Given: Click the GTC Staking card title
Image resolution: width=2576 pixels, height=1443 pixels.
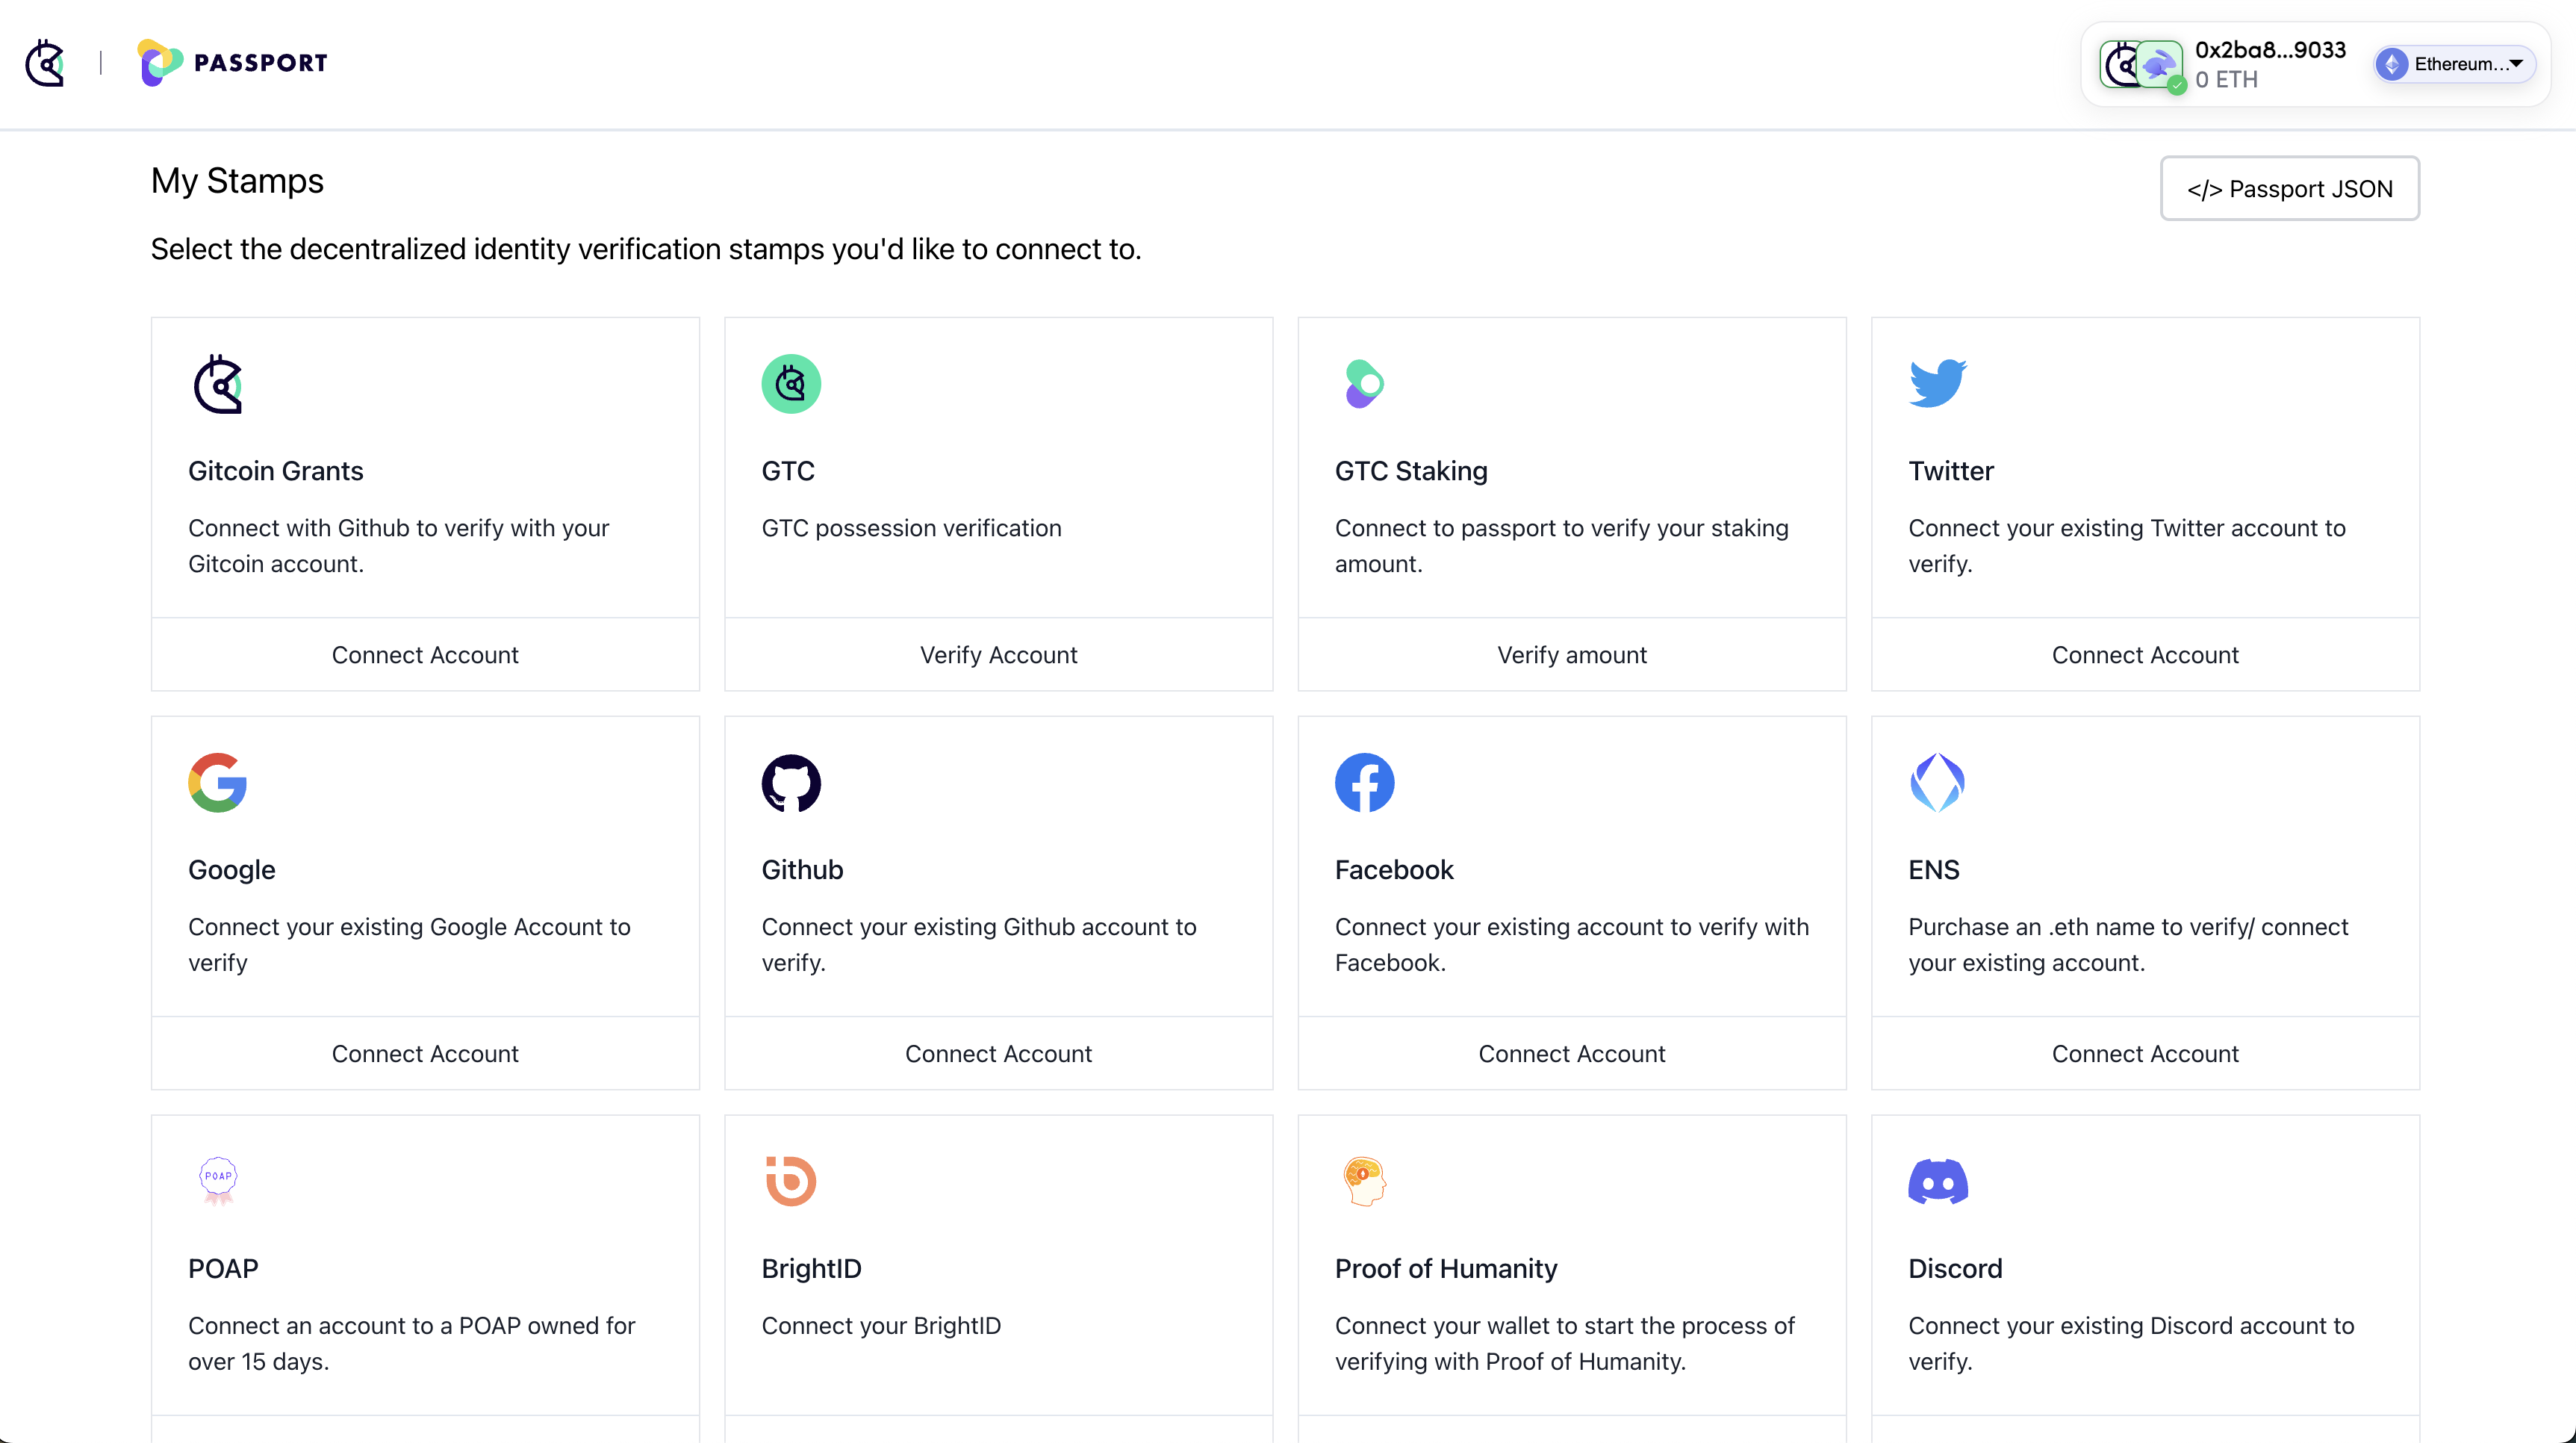Looking at the screenshot, I should (1411, 471).
